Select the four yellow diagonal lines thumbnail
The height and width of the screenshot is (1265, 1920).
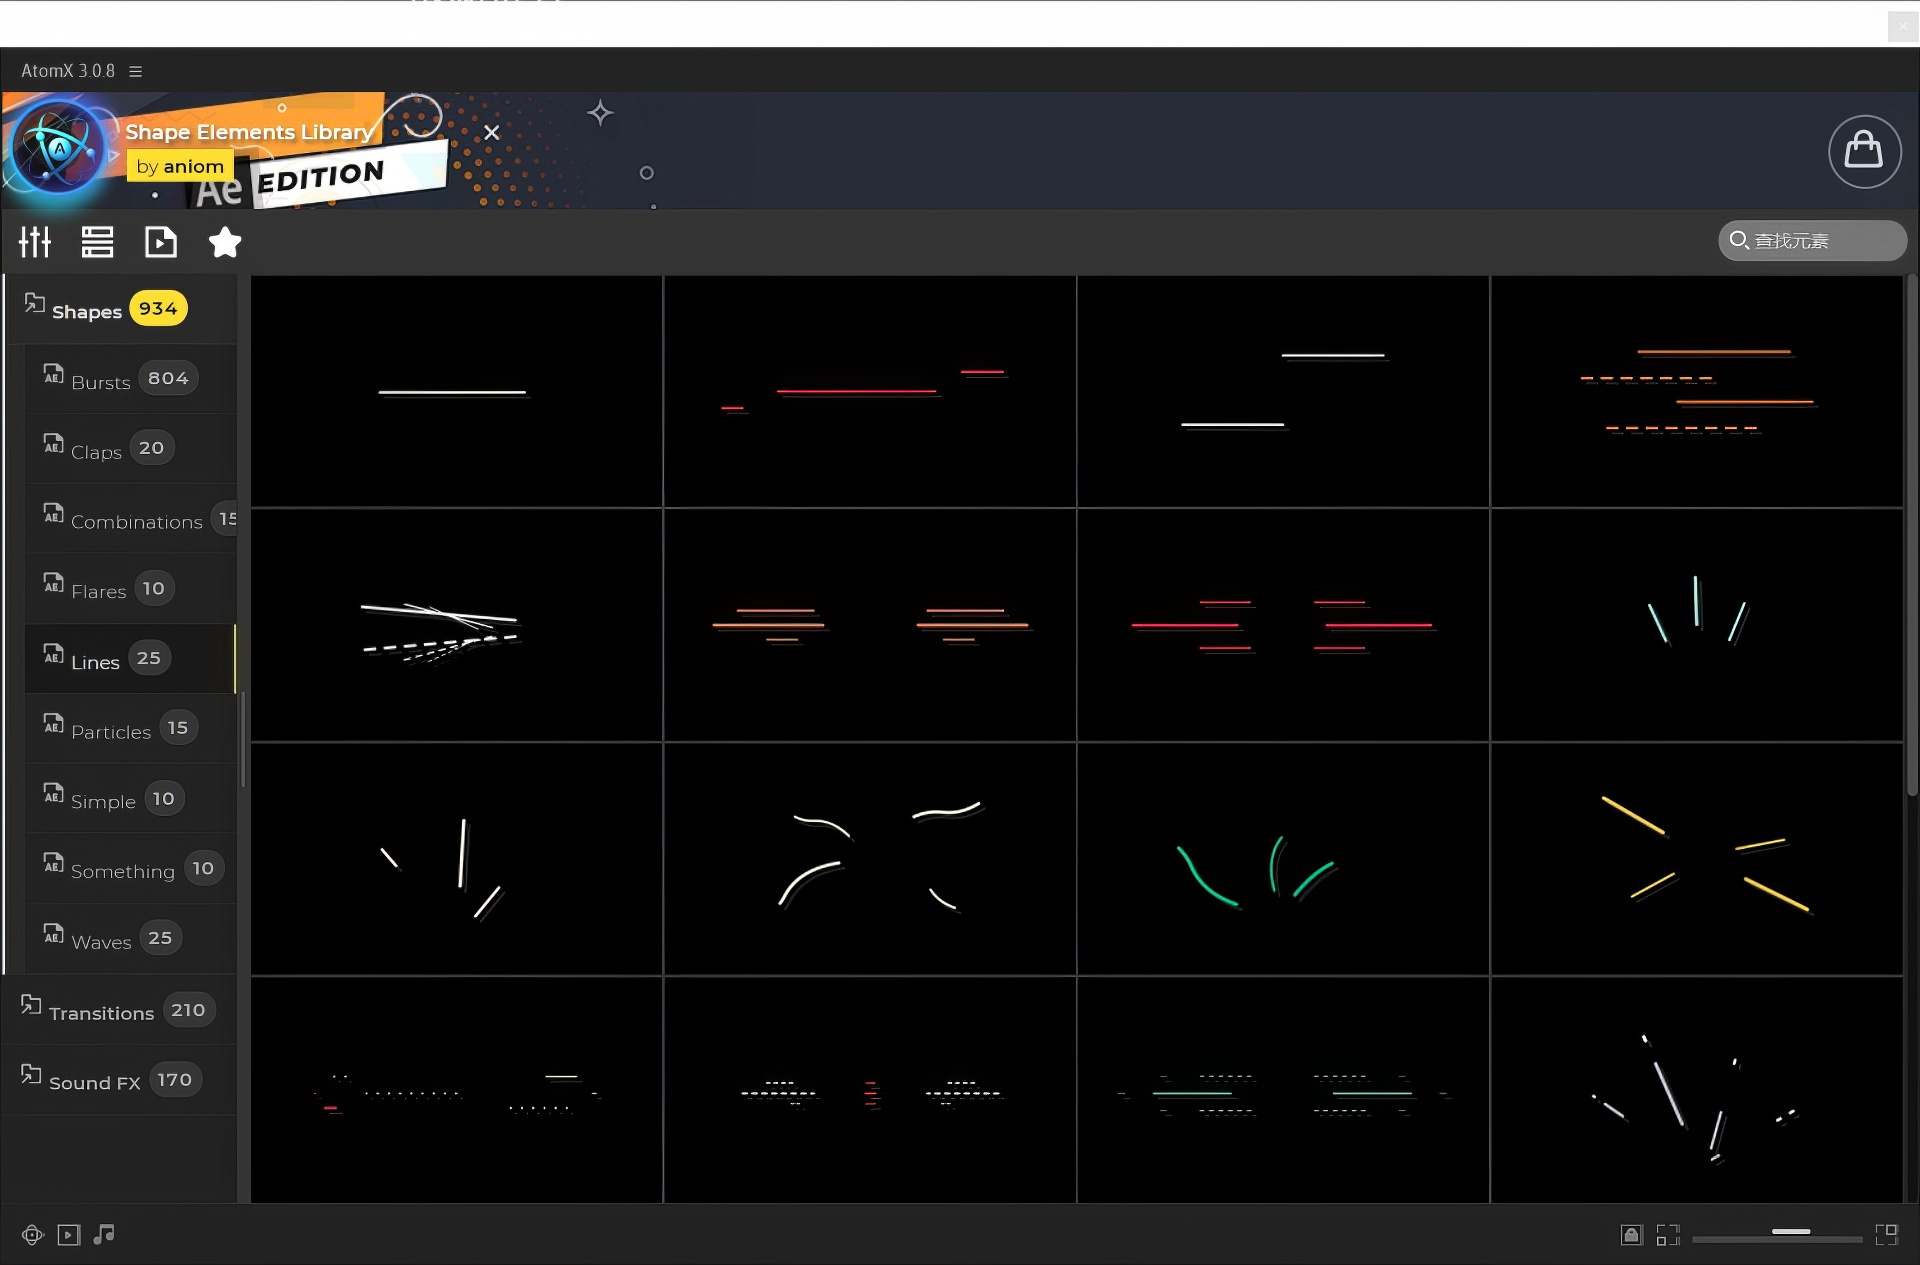[x=1697, y=859]
